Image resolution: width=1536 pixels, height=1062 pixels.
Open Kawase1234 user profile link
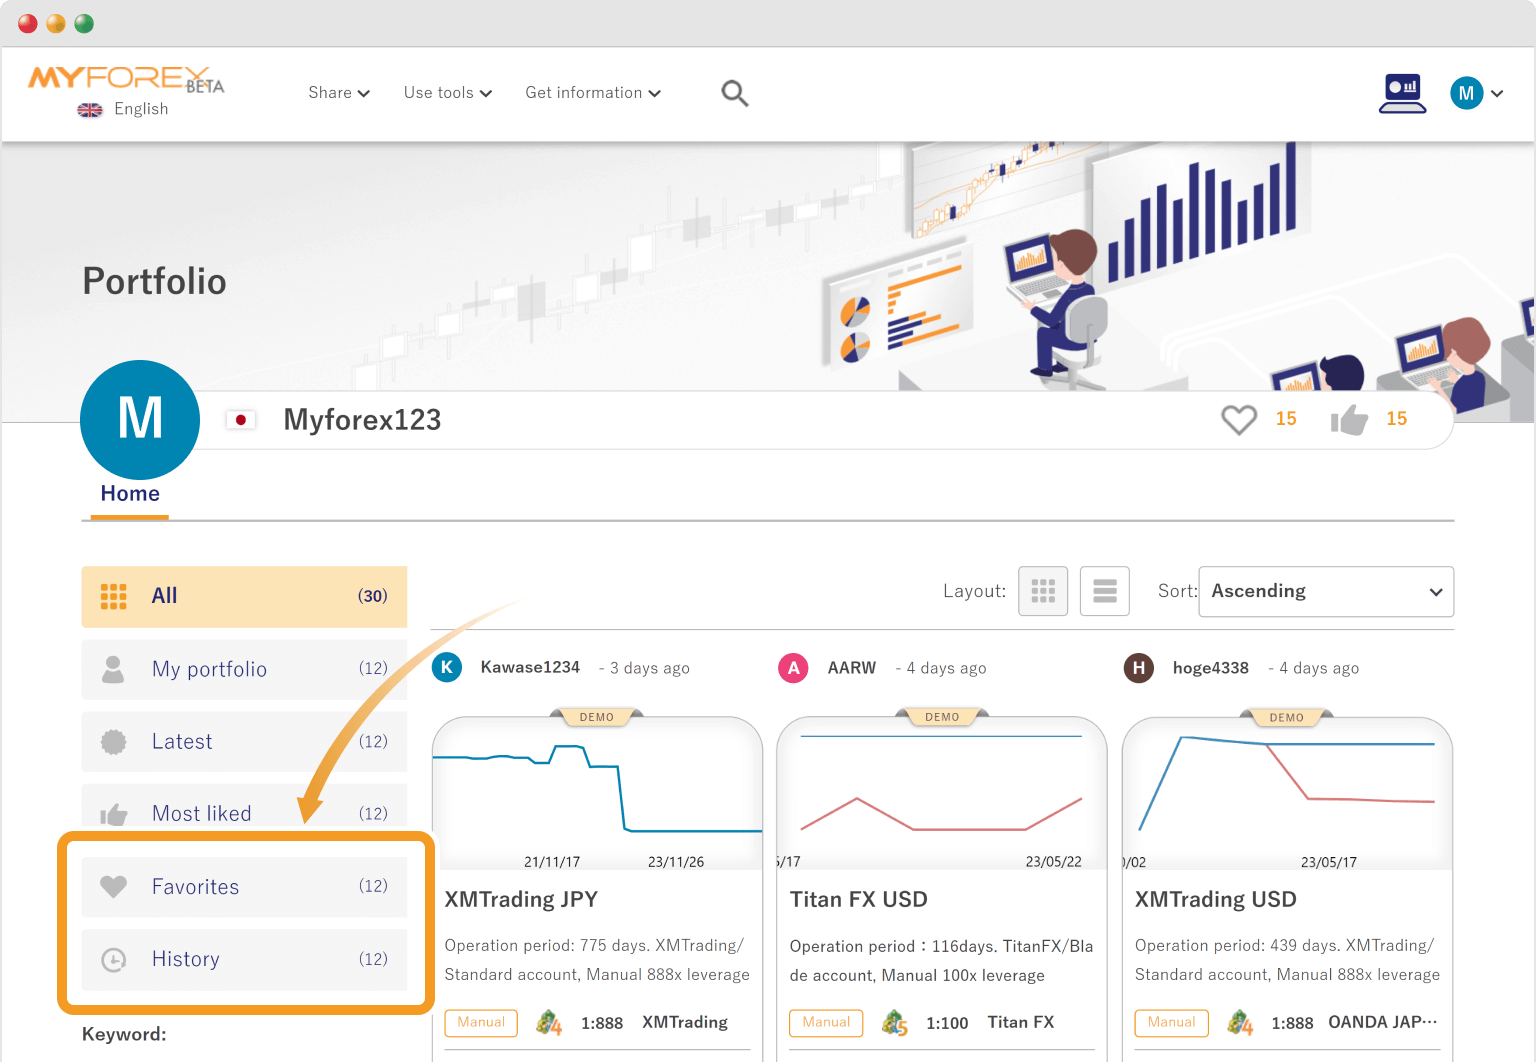click(x=530, y=667)
